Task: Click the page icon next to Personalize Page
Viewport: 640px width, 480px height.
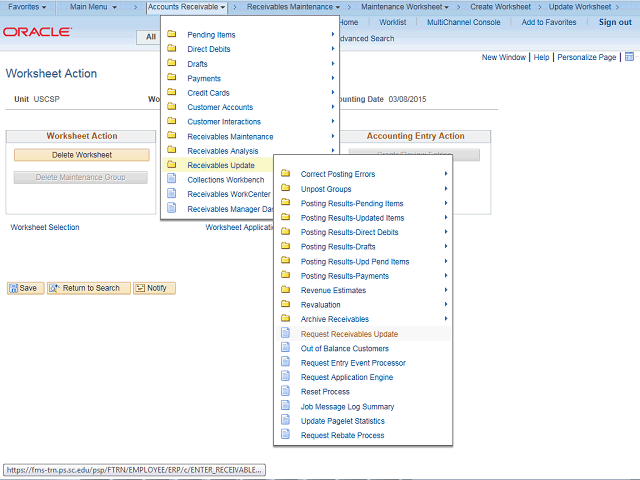Action: coord(629,58)
